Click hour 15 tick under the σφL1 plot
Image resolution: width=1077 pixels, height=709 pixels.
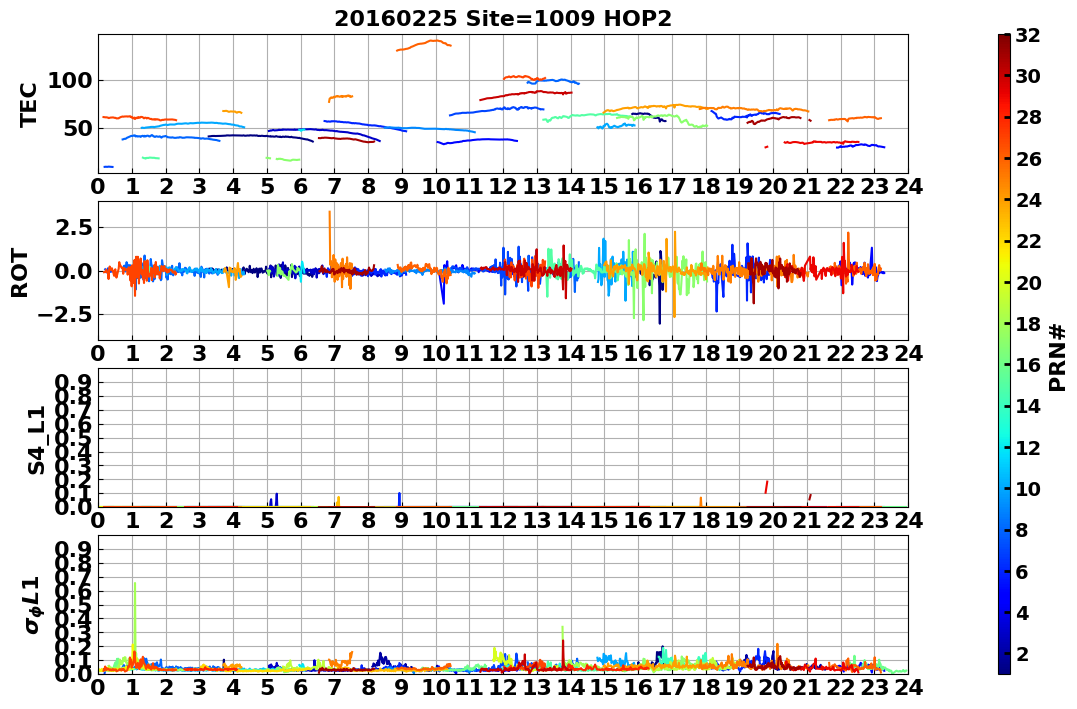(604, 687)
